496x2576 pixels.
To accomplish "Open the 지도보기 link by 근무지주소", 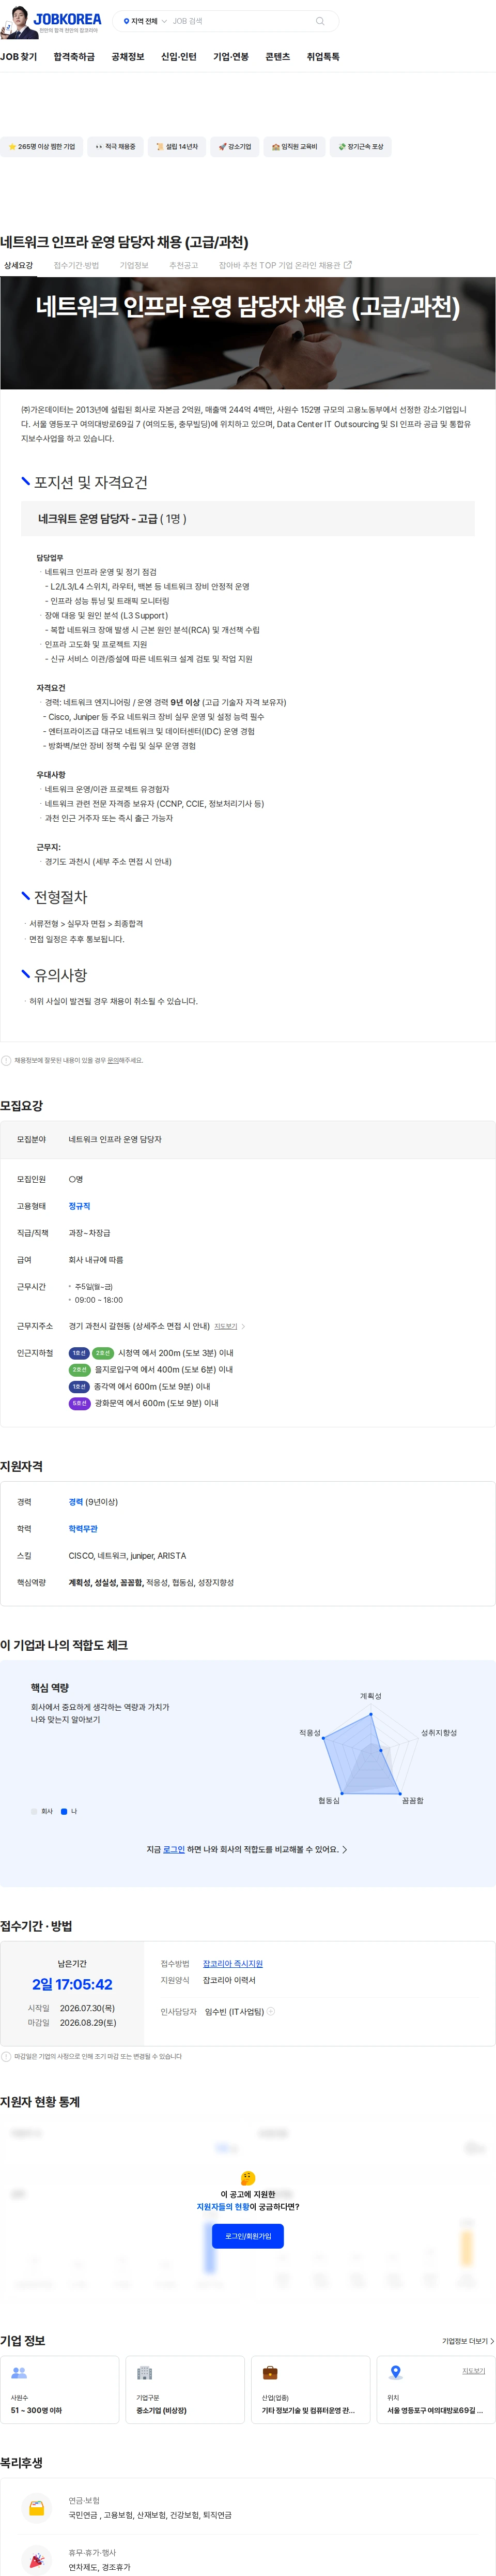I will click(225, 1326).
